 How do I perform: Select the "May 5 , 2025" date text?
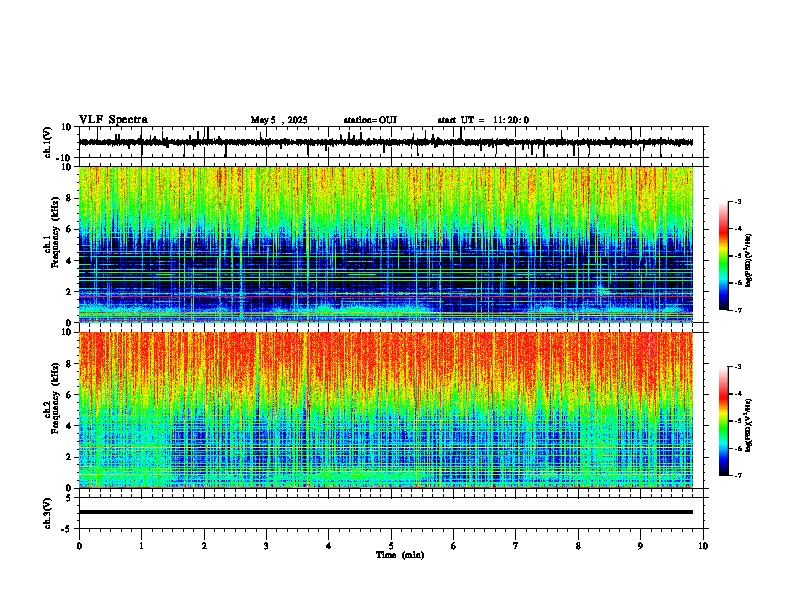279,120
